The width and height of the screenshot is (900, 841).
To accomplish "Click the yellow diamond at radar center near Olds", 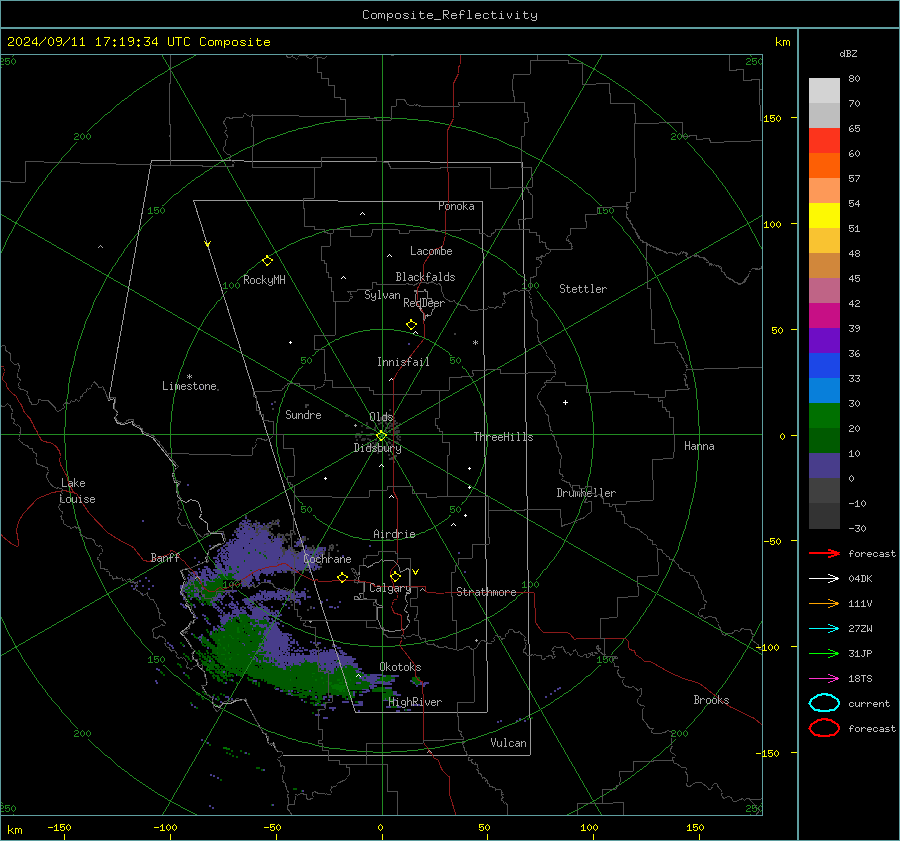I will 381,436.
